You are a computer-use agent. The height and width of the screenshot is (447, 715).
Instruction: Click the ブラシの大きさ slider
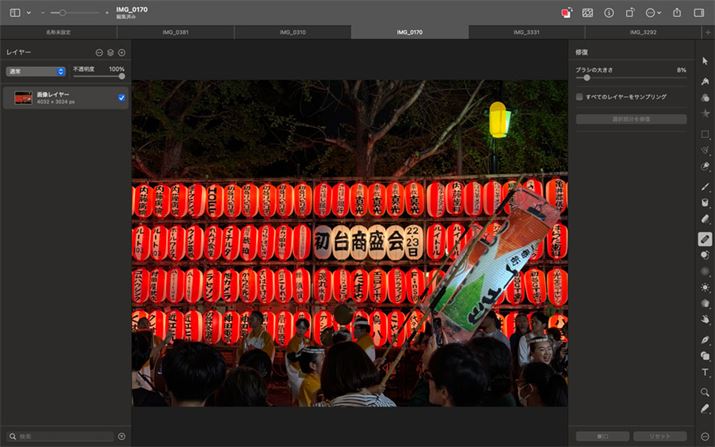631,78
